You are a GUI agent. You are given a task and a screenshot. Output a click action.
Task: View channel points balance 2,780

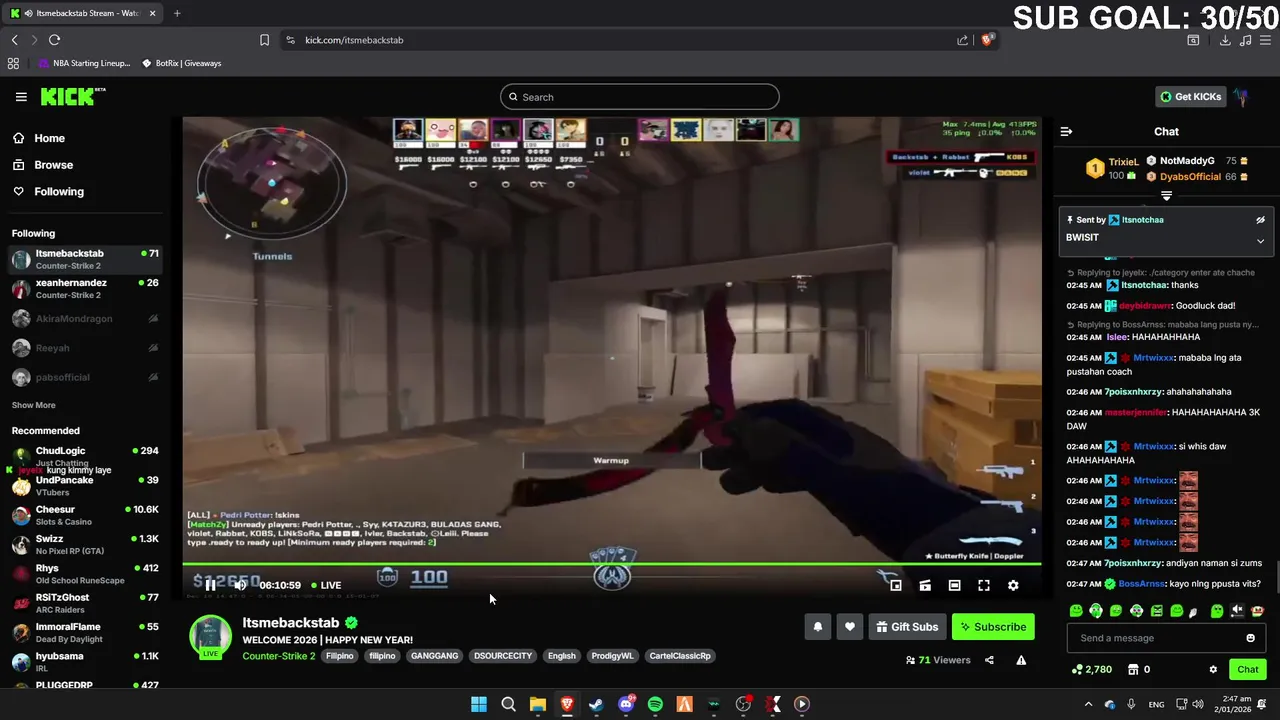(1091, 670)
